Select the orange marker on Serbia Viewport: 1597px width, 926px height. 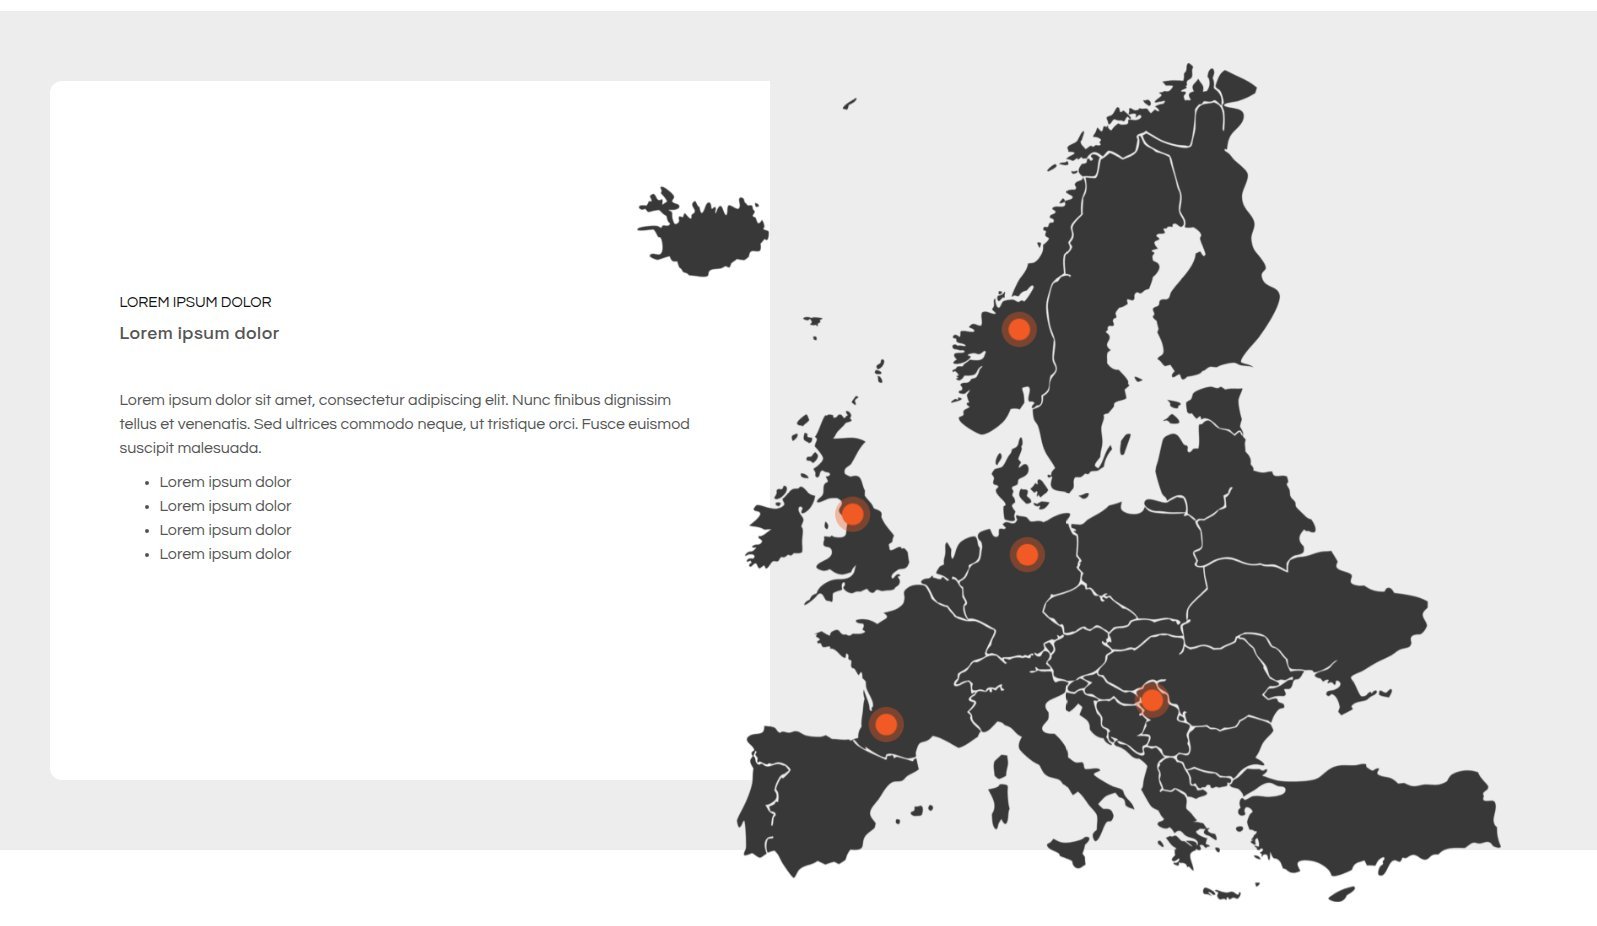click(1152, 700)
